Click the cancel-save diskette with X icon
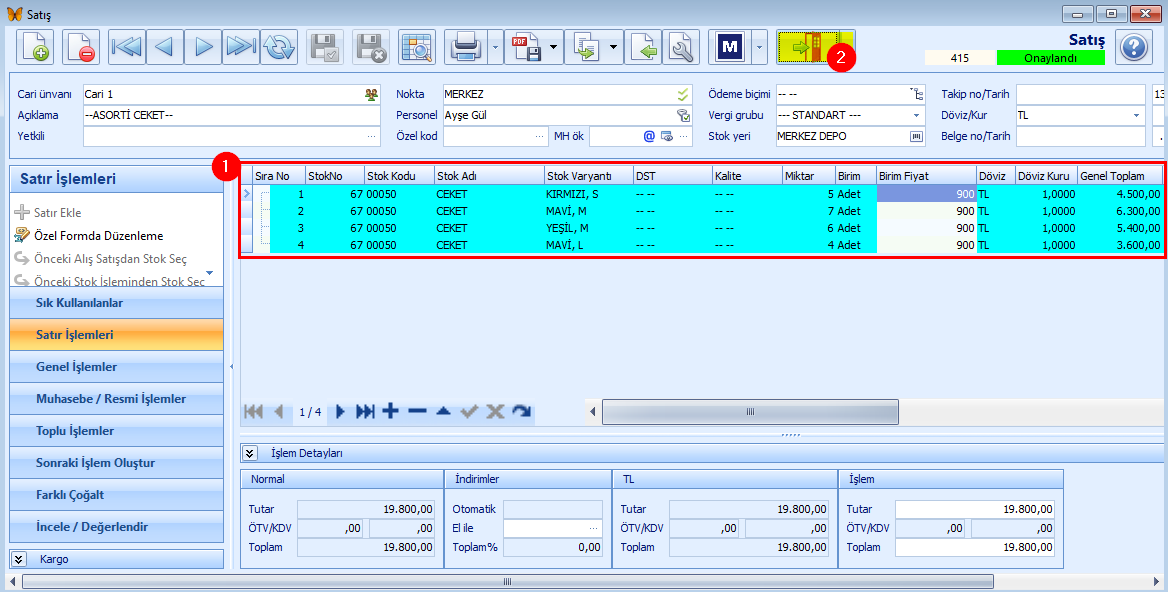 [x=371, y=48]
